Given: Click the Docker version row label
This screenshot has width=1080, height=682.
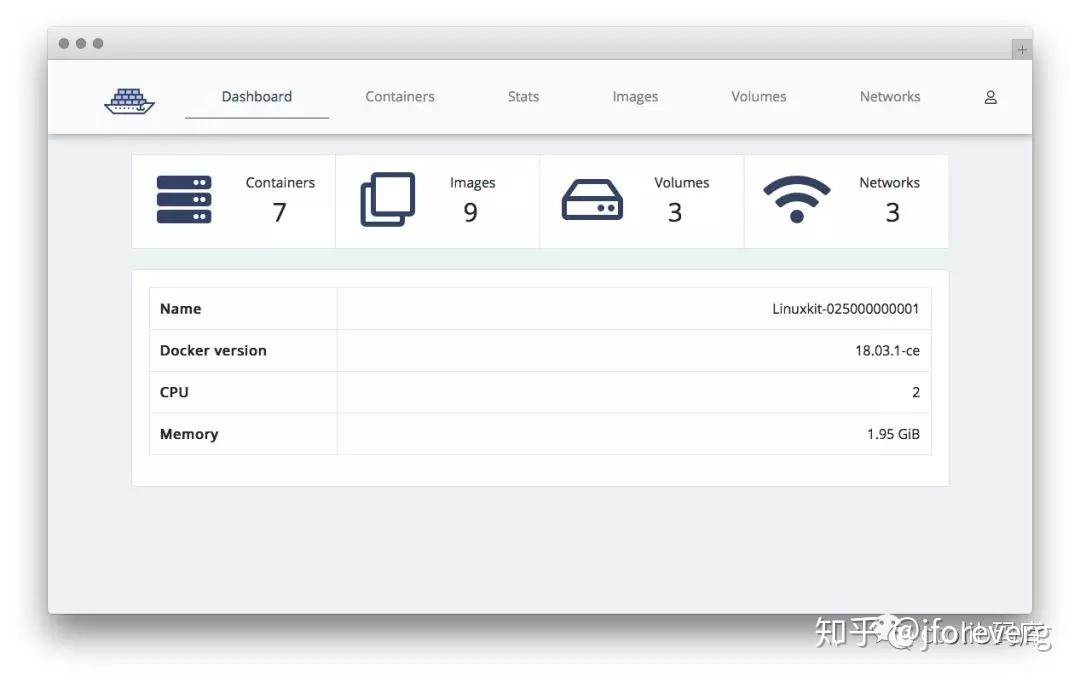Looking at the screenshot, I should tap(213, 351).
